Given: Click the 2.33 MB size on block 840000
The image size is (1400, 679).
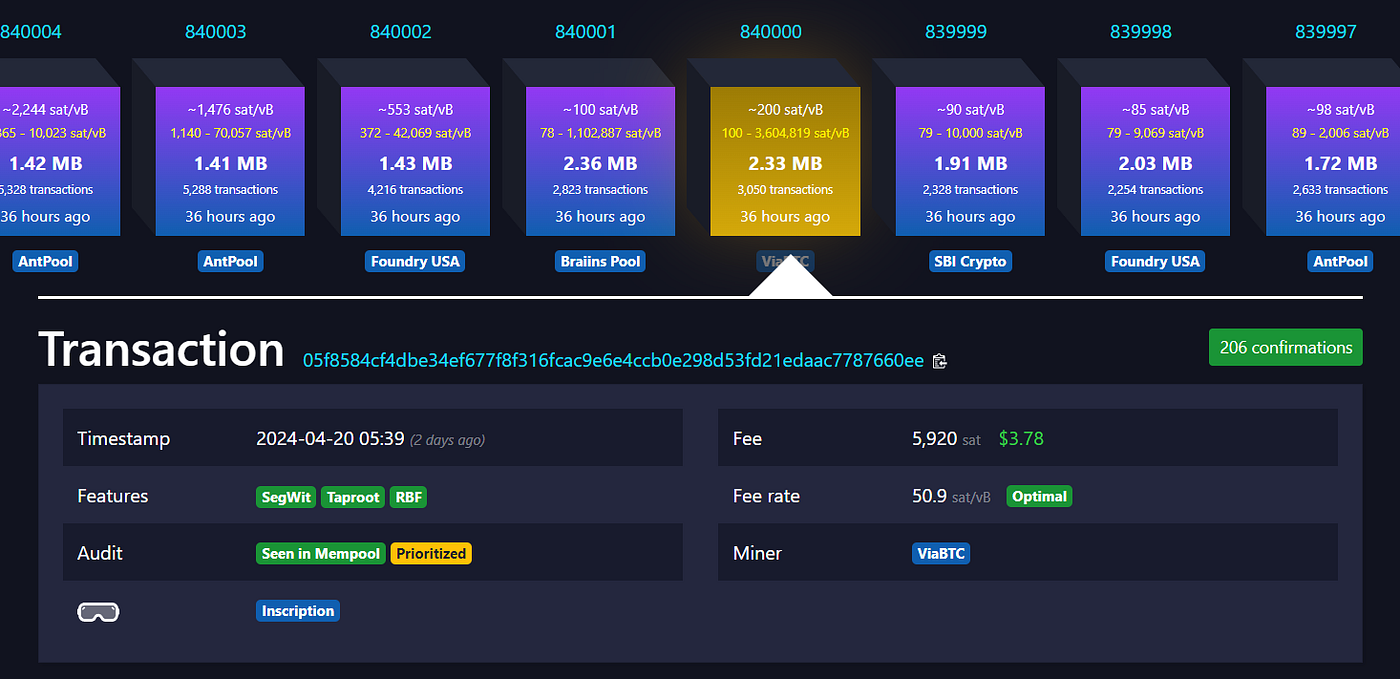Looking at the screenshot, I should point(785,163).
